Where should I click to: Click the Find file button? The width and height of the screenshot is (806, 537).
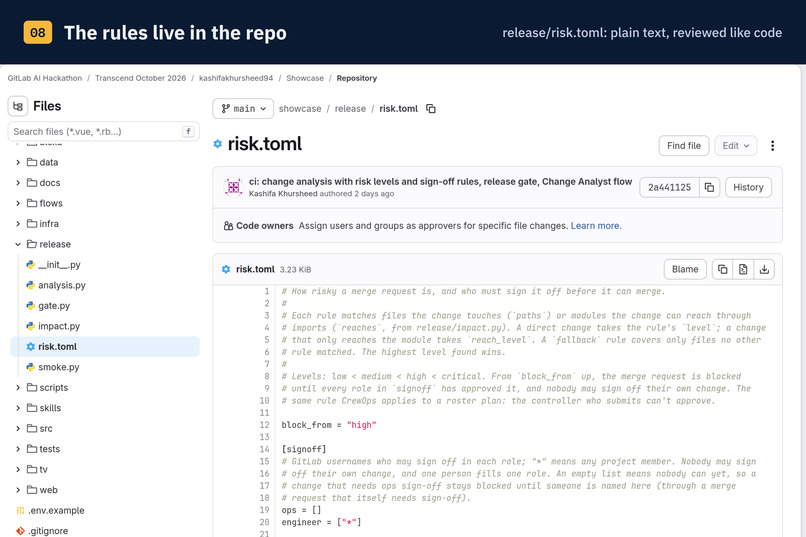(x=684, y=146)
